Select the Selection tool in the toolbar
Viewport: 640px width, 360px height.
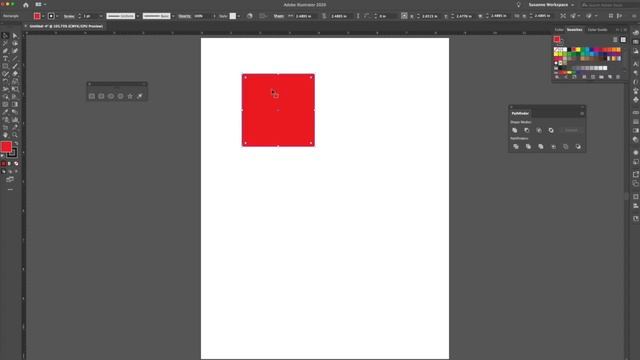coord(5,36)
